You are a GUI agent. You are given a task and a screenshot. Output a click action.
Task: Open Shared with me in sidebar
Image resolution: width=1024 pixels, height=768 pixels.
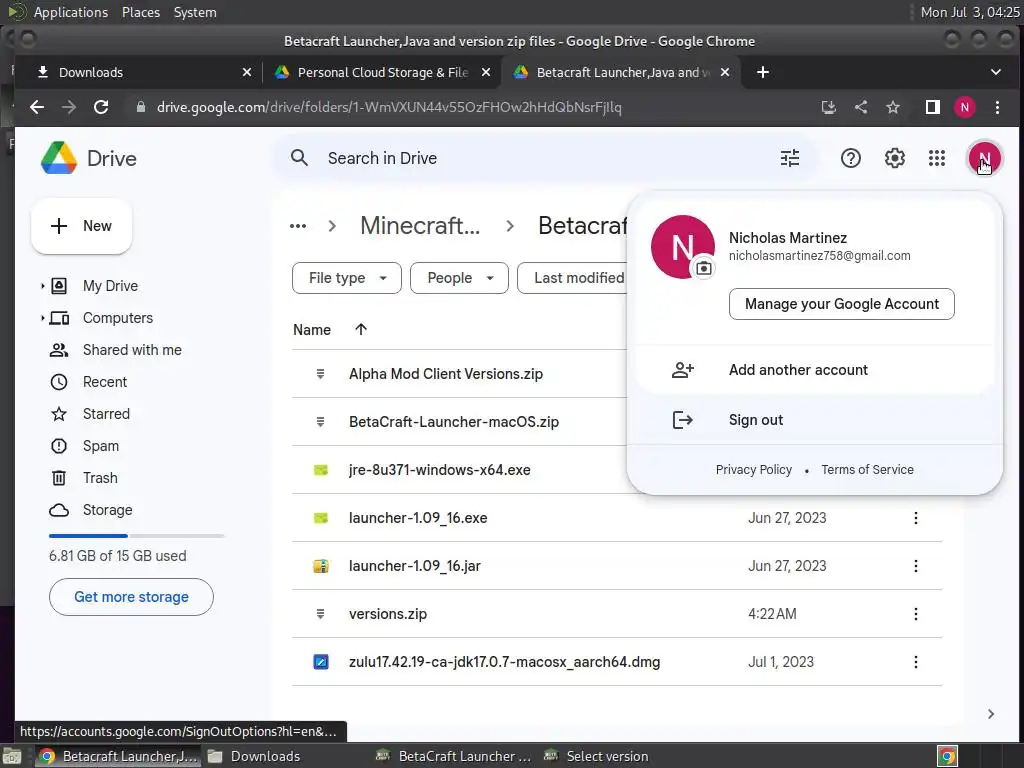coord(132,350)
